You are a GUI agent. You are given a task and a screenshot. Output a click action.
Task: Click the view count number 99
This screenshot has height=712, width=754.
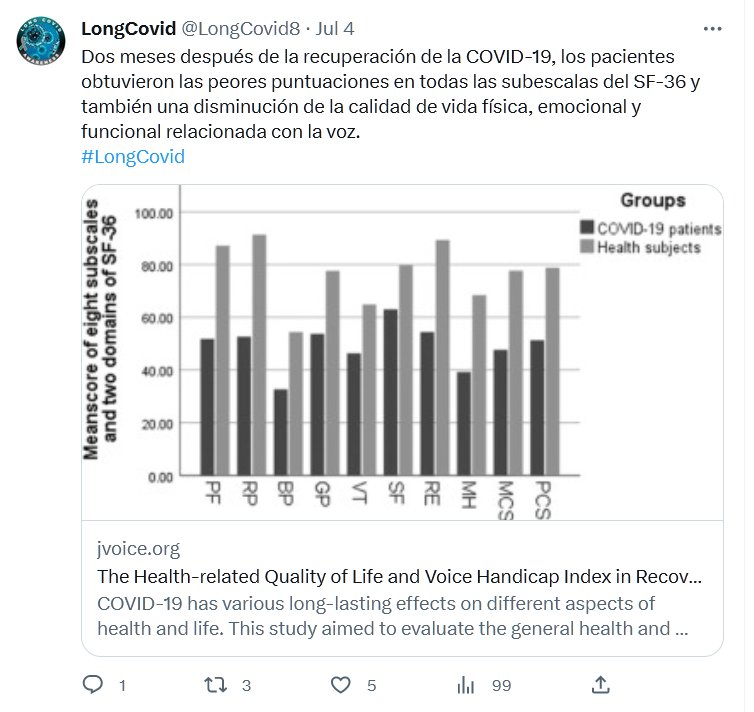pos(501,686)
